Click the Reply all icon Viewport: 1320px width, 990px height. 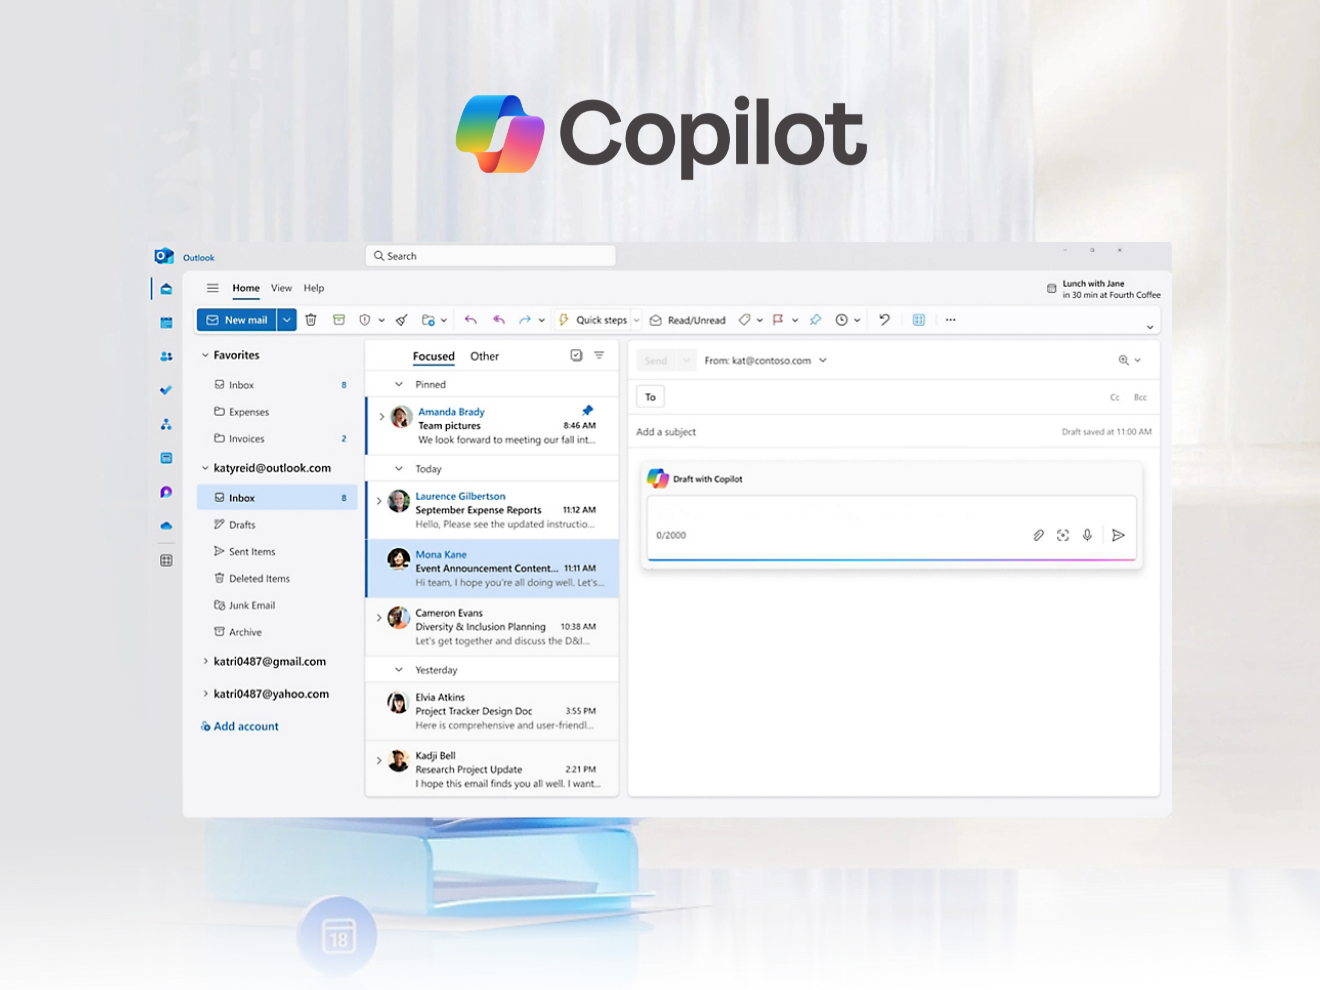coord(499,320)
